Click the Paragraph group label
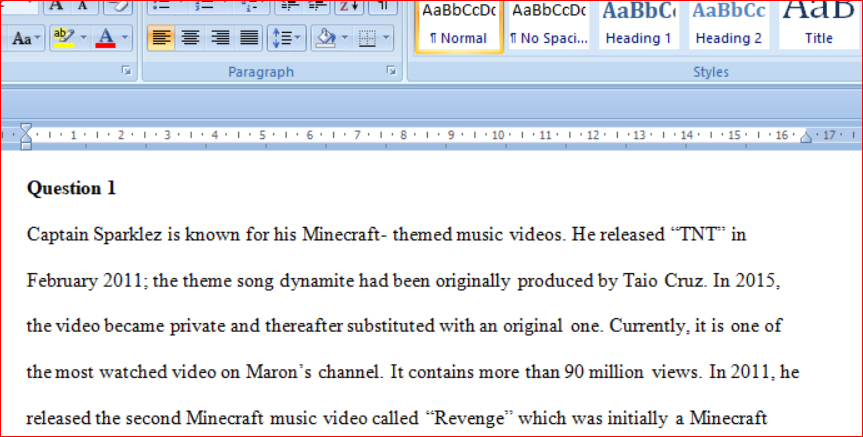863x437 pixels. pos(261,72)
